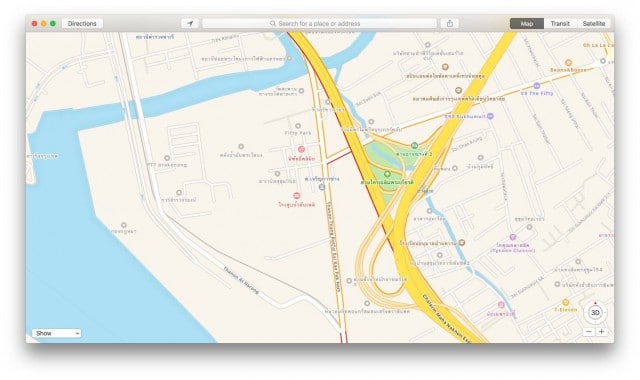Select the Beans&Booze cafe pin
The height and width of the screenshot is (380, 640).
(568, 62)
